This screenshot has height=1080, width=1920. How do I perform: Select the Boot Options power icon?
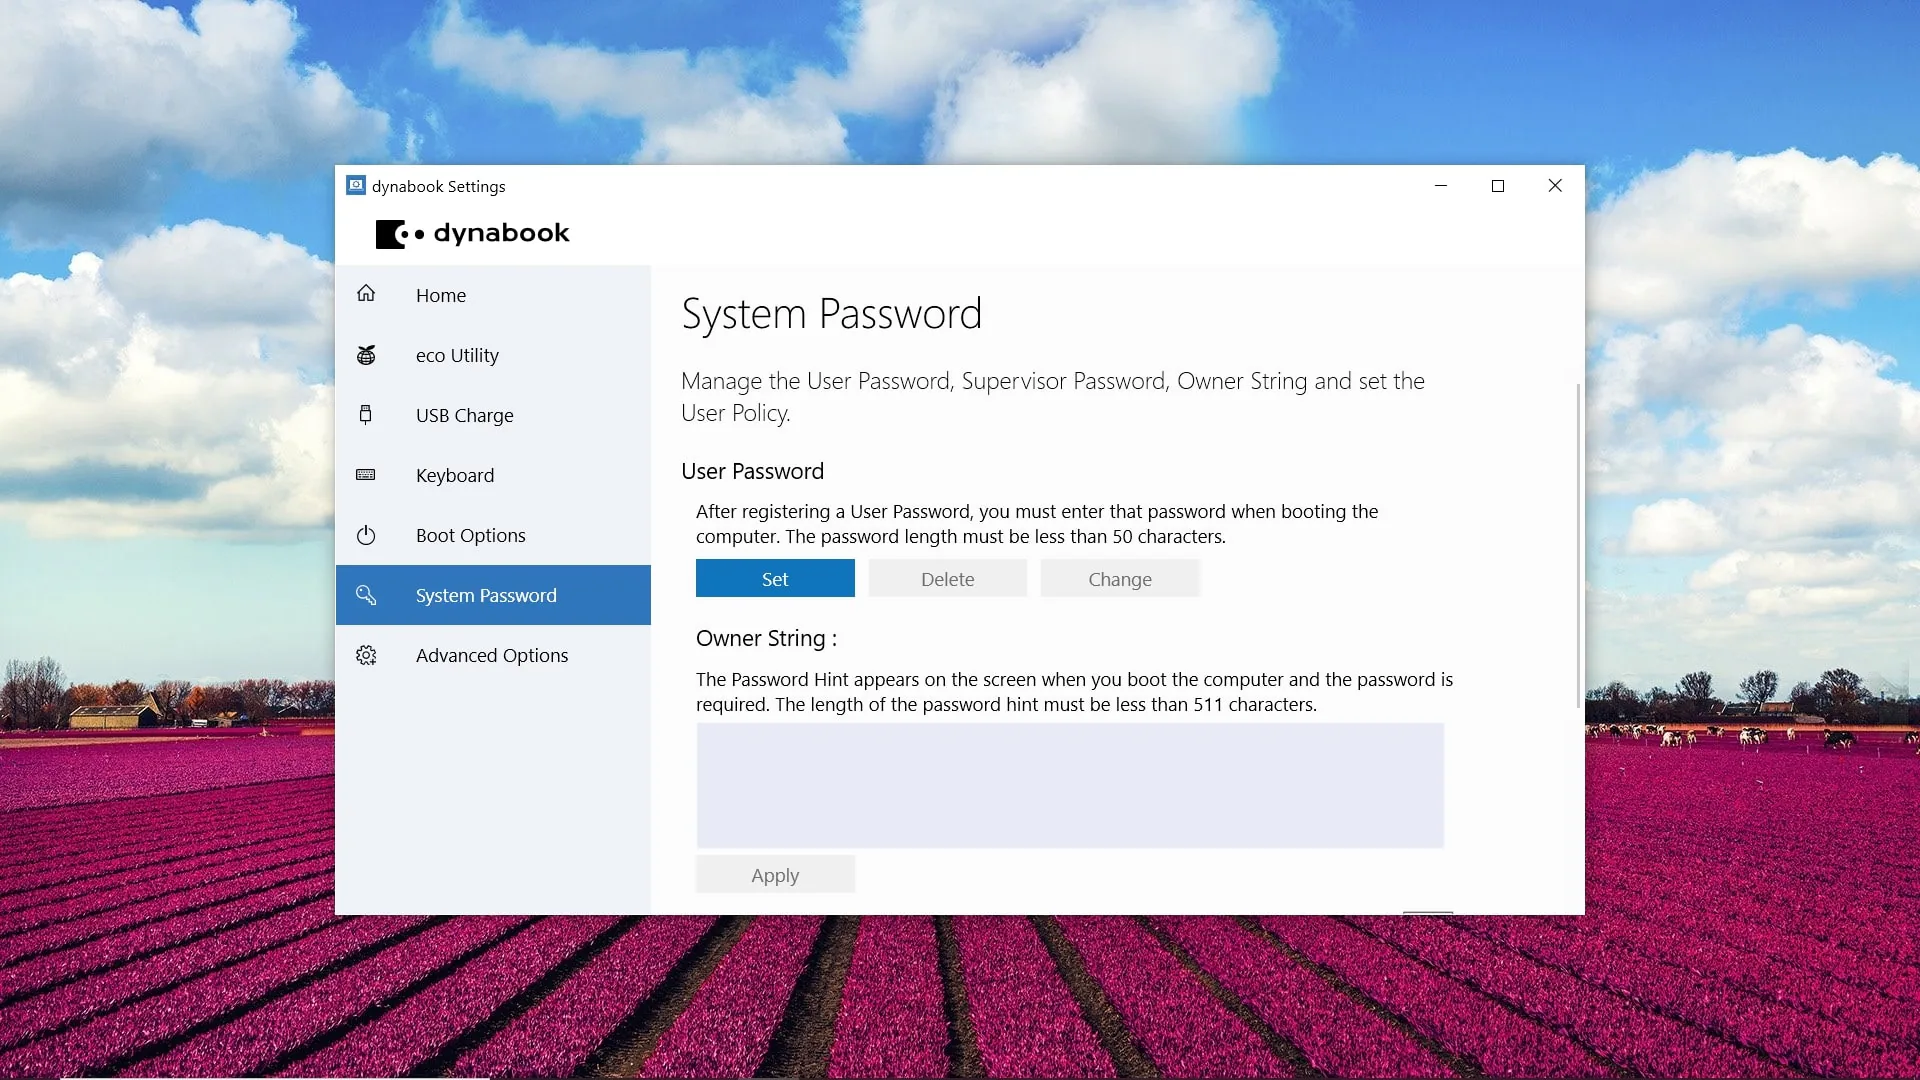point(366,535)
